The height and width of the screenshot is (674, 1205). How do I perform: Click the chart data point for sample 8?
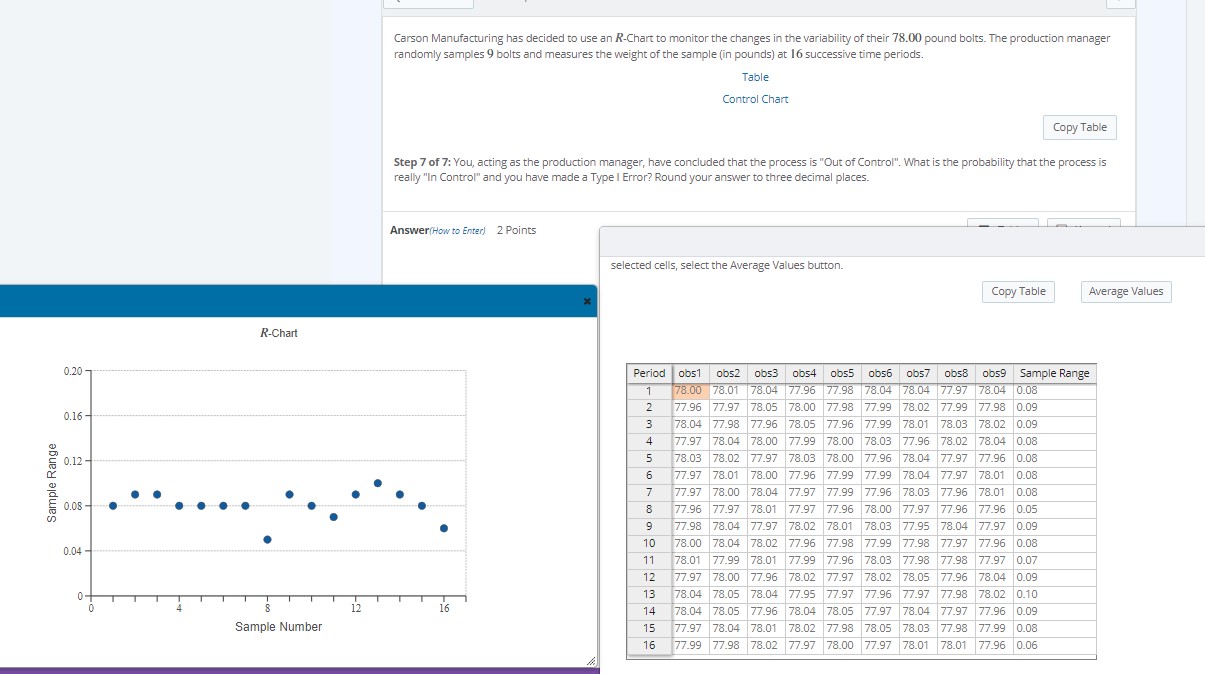coord(268,540)
